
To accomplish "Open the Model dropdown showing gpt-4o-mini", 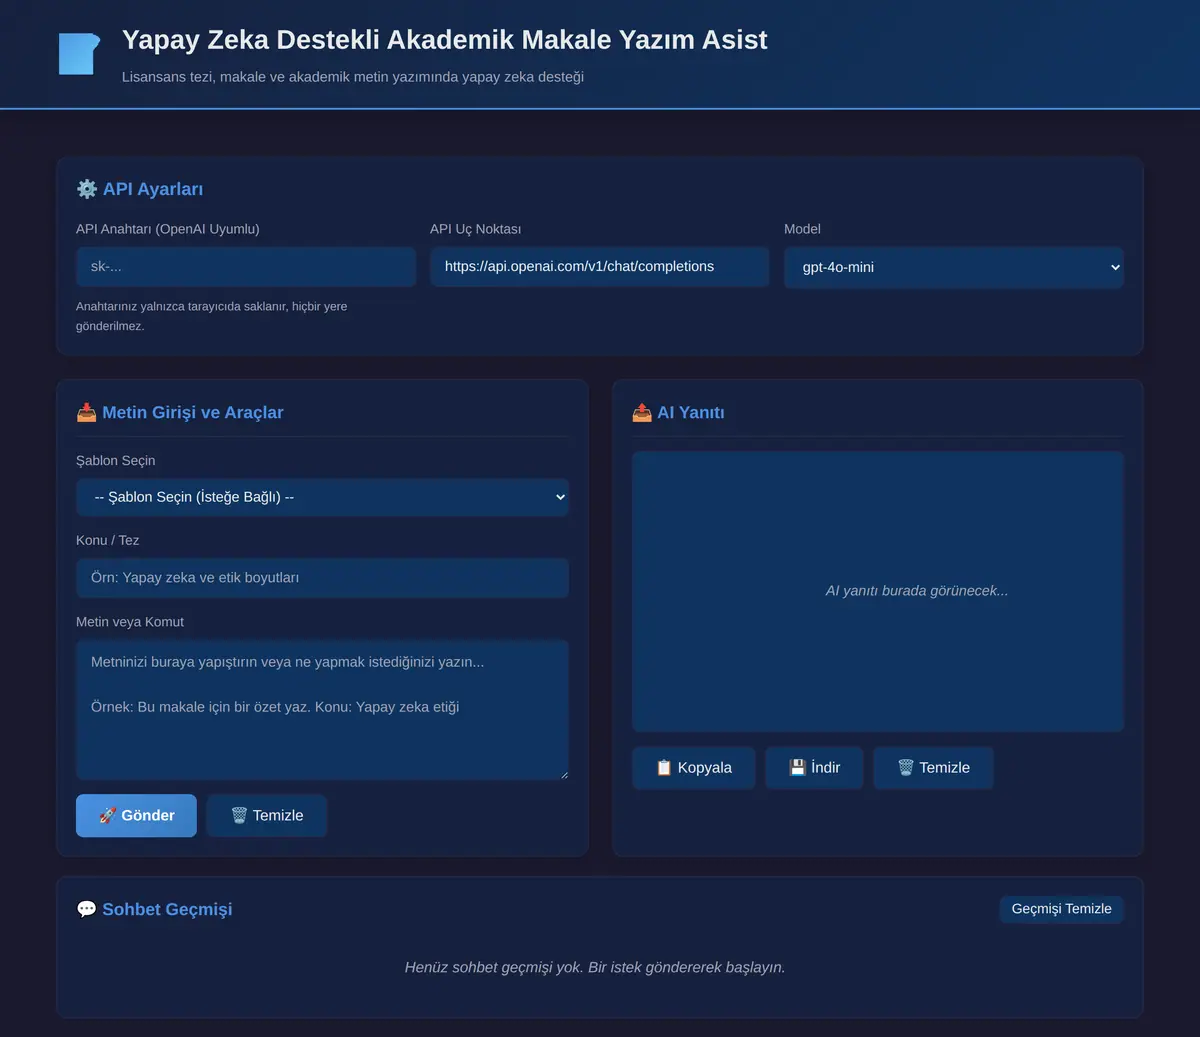I will point(954,268).
